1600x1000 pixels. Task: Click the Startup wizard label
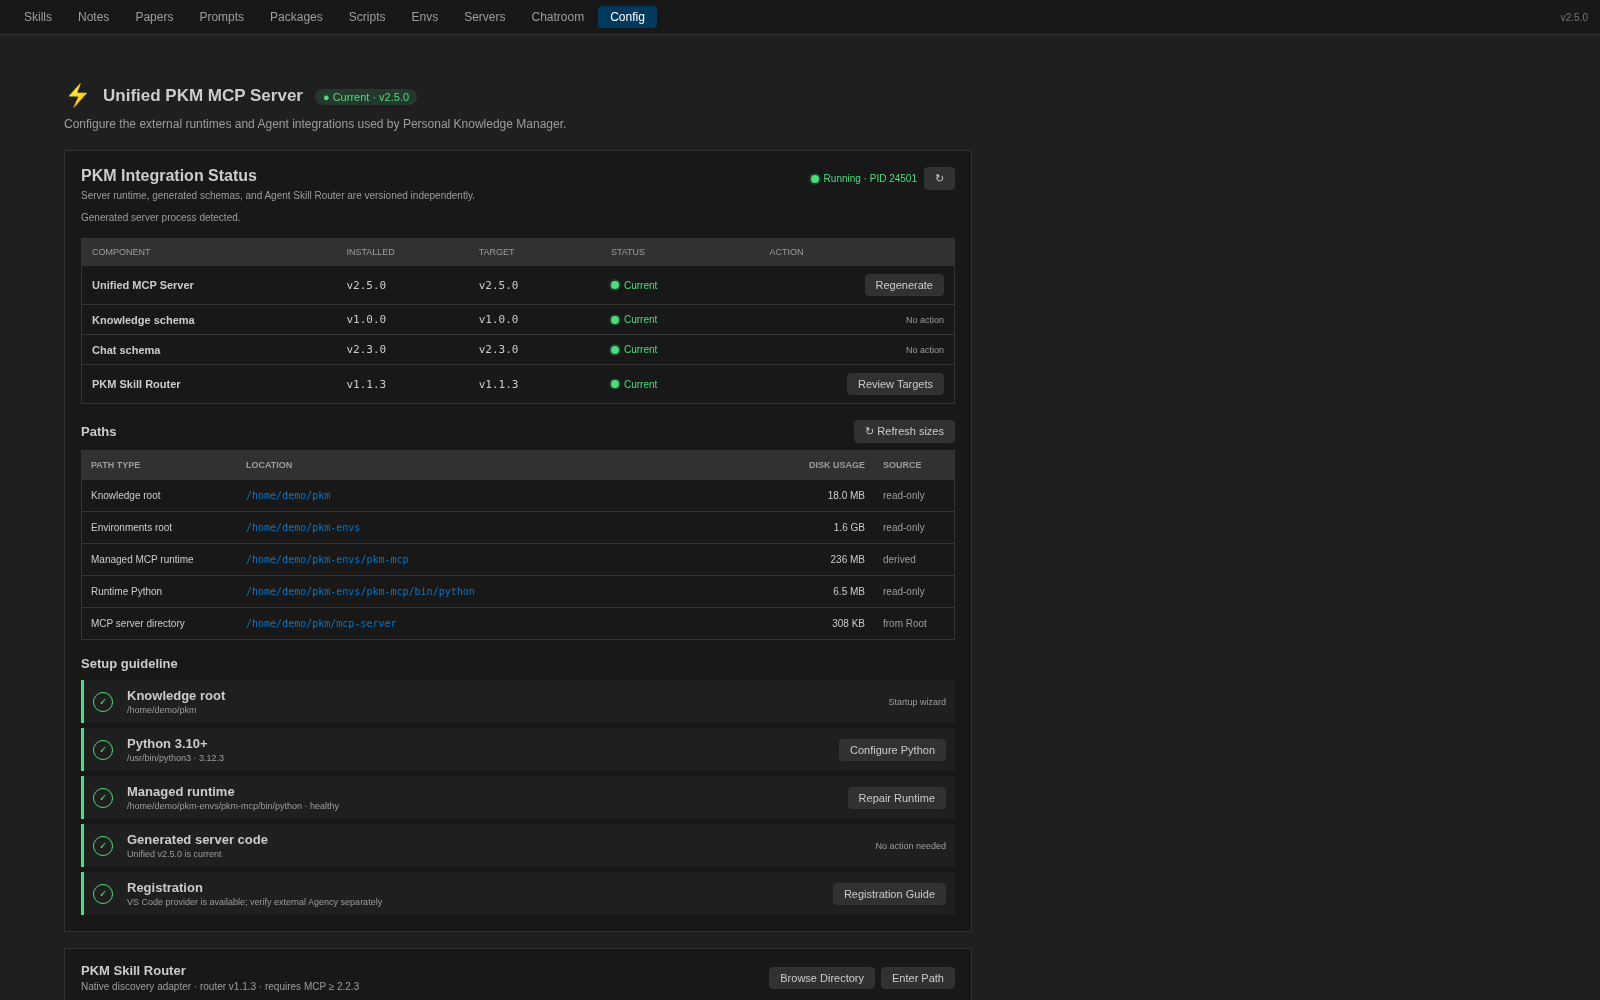click(917, 702)
